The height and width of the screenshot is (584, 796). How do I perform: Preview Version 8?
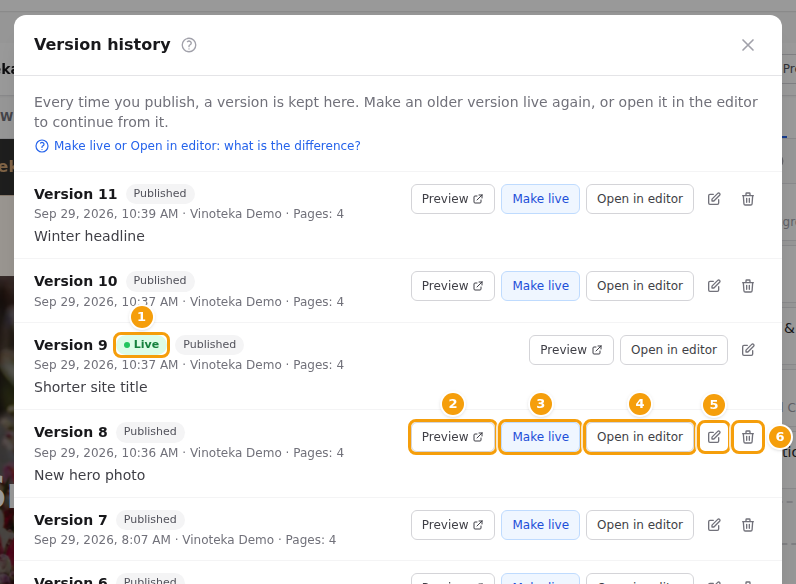click(452, 437)
